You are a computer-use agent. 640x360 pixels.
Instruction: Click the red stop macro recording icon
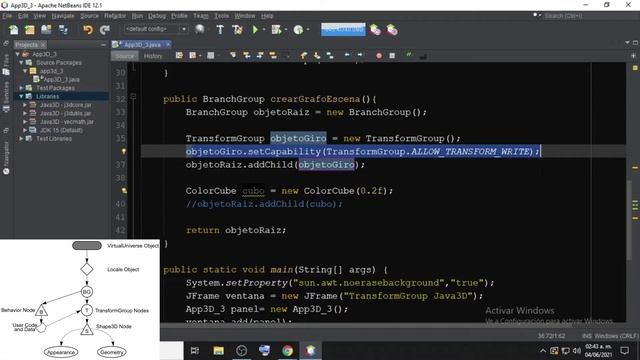379,56
